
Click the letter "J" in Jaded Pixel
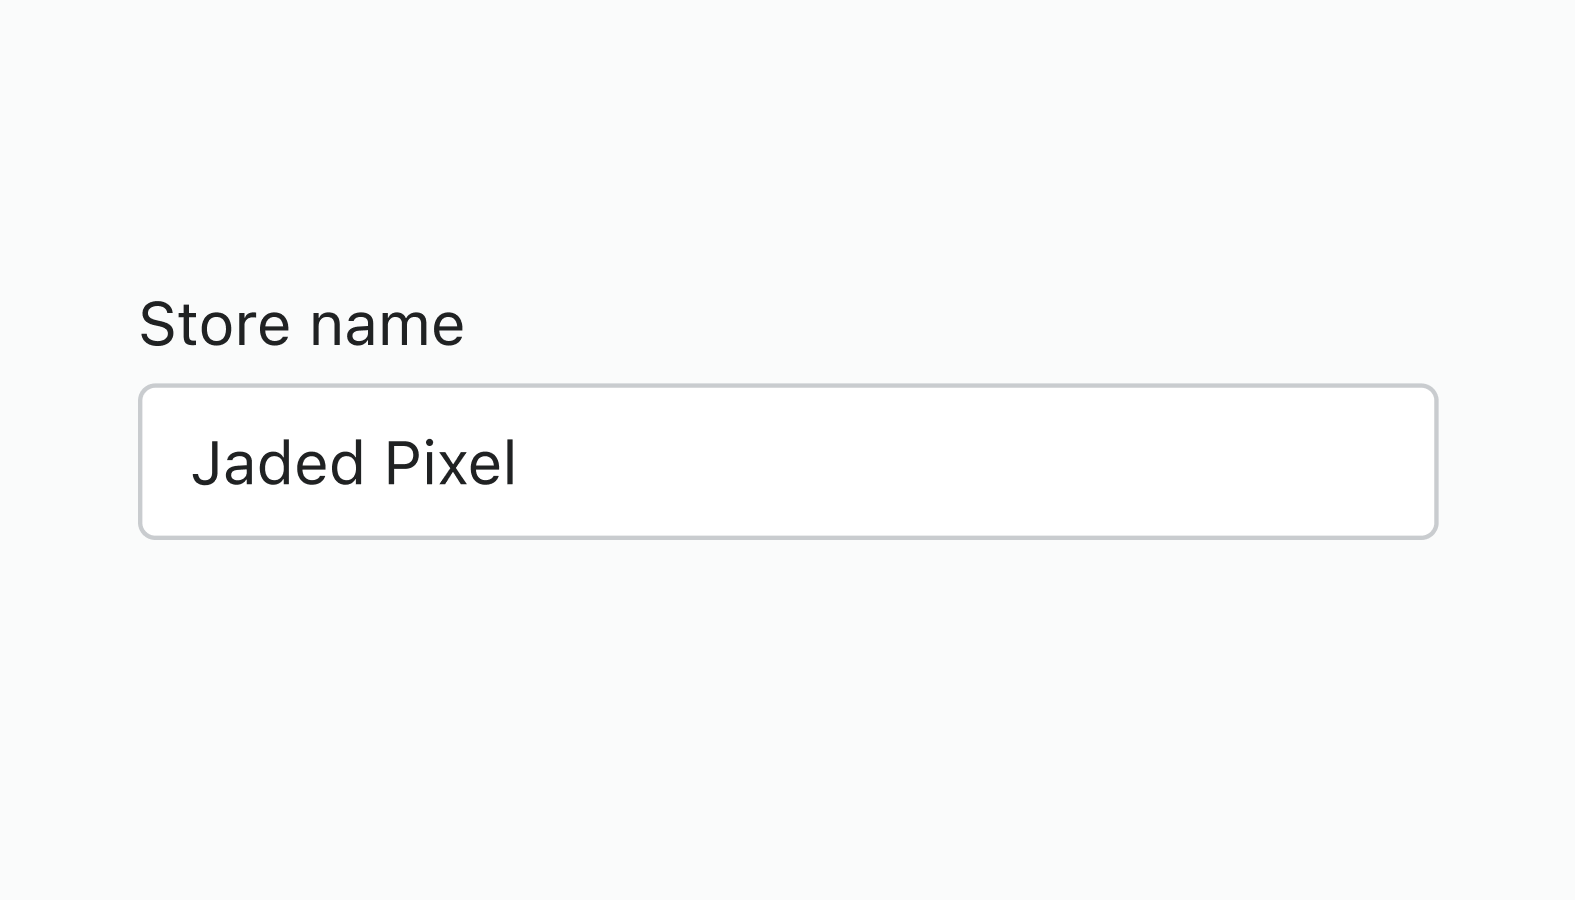(x=205, y=464)
